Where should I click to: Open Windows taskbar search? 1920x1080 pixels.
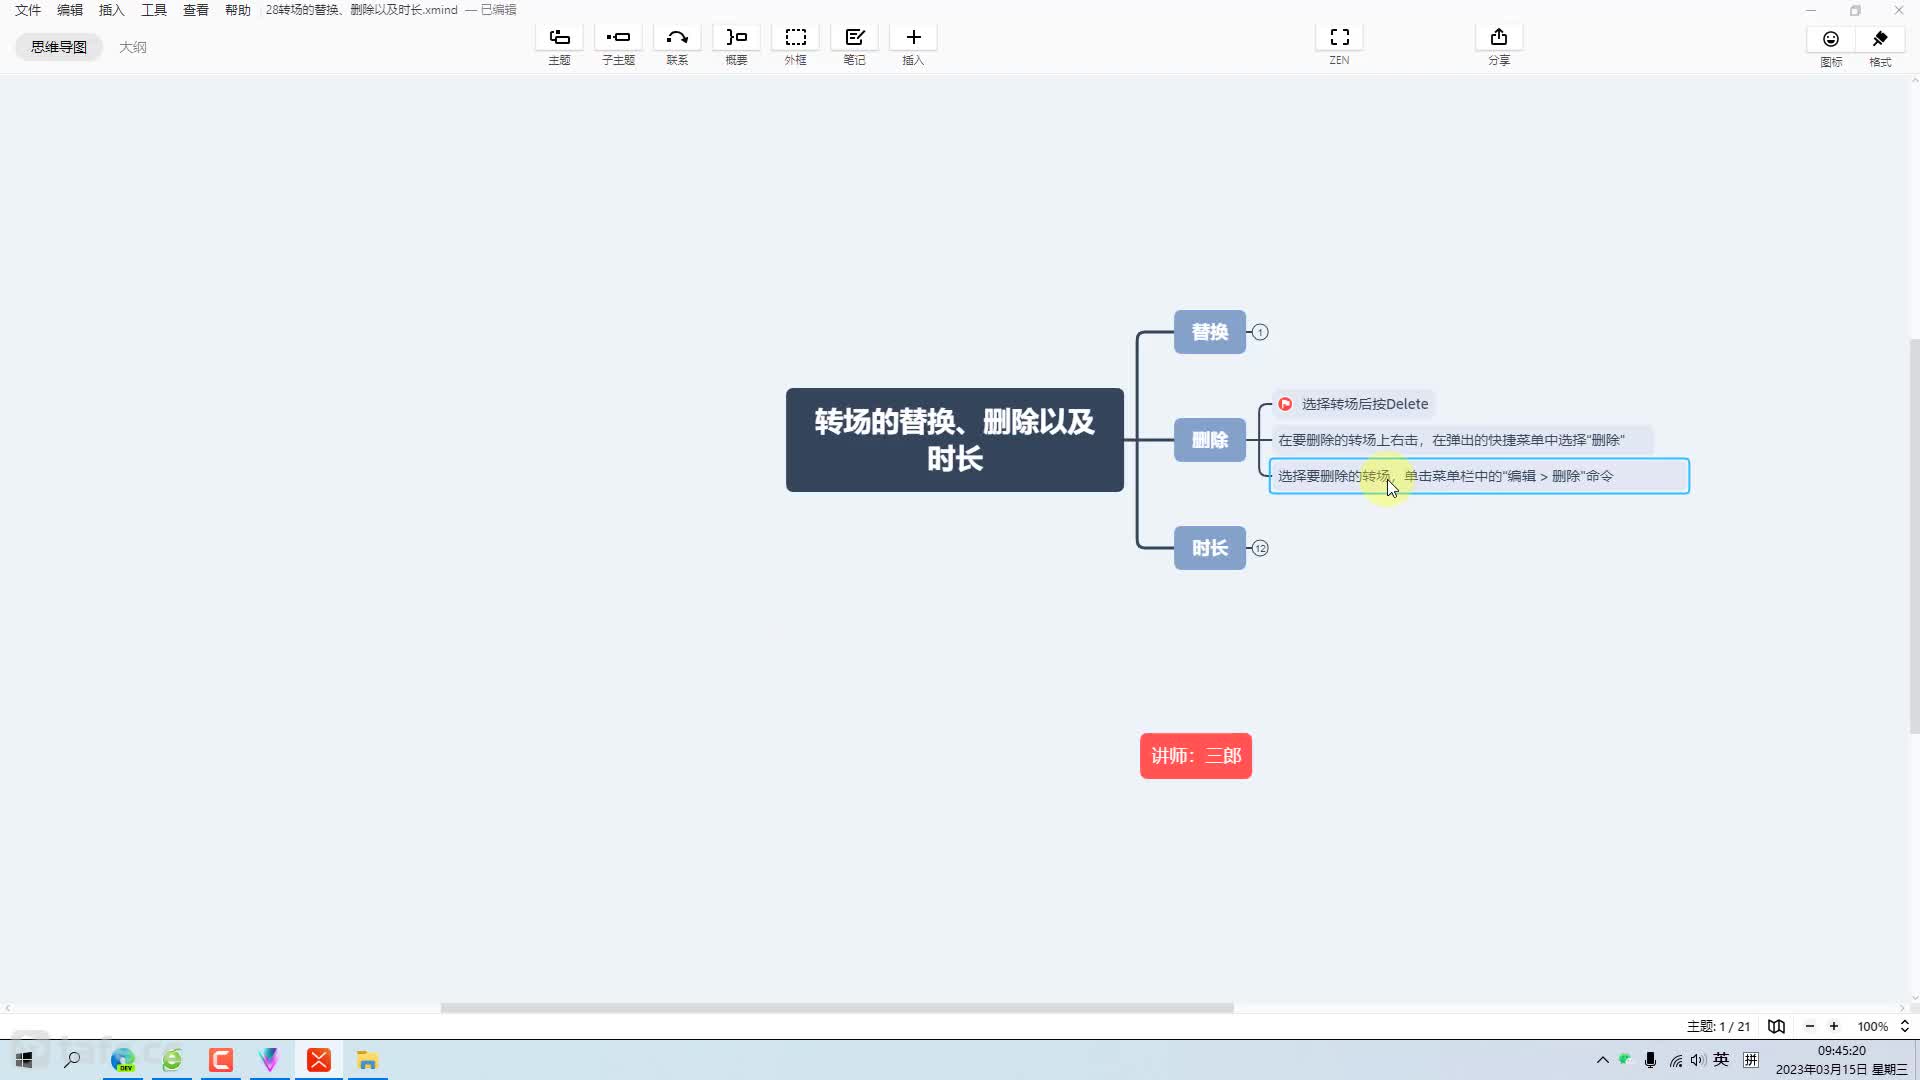[72, 1060]
